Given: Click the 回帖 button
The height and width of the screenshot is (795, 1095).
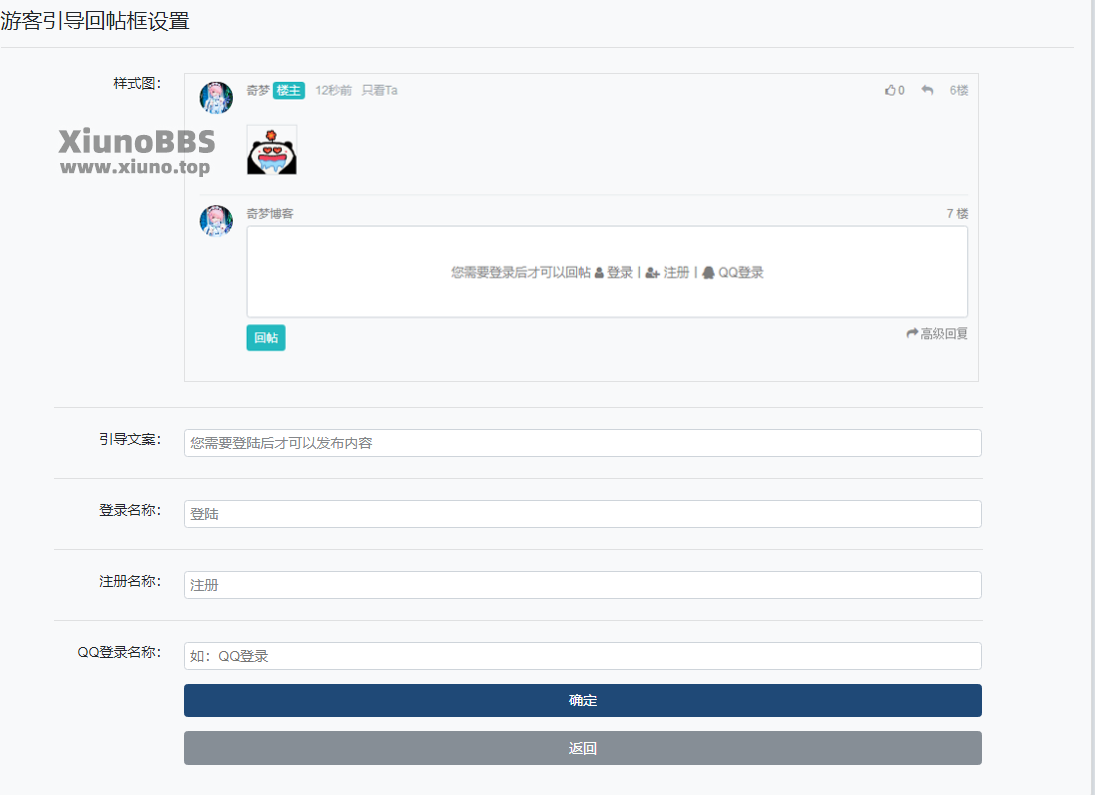Looking at the screenshot, I should tap(266, 337).
